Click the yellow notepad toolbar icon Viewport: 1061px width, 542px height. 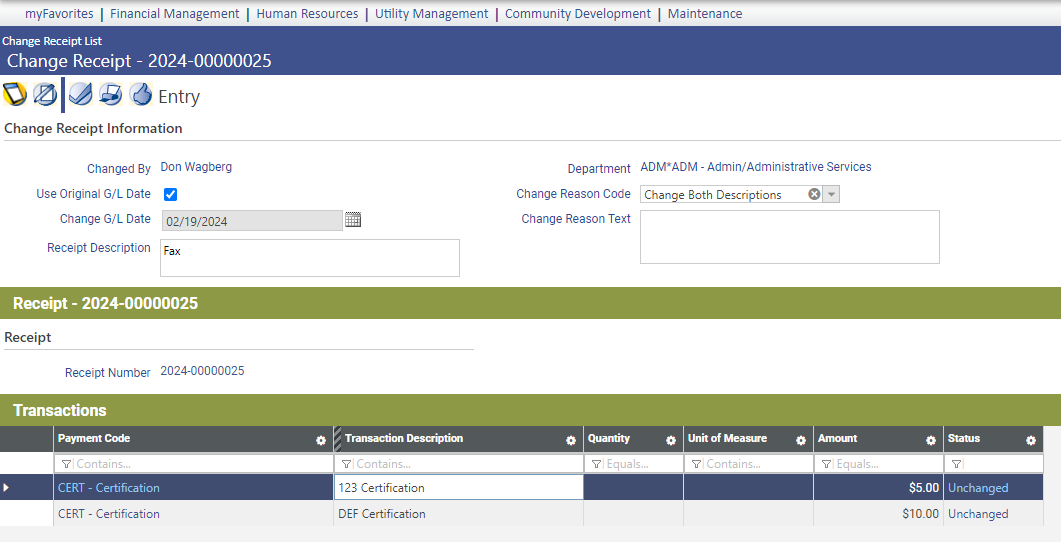coord(15,94)
